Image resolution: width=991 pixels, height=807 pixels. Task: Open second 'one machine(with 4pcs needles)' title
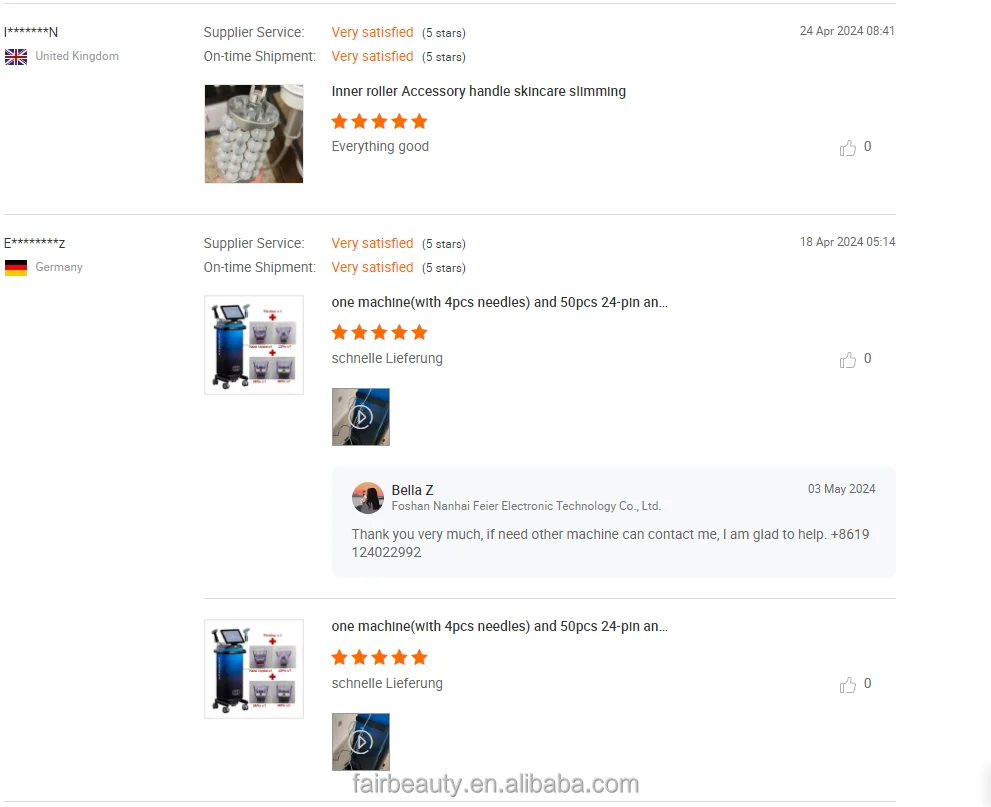point(499,627)
